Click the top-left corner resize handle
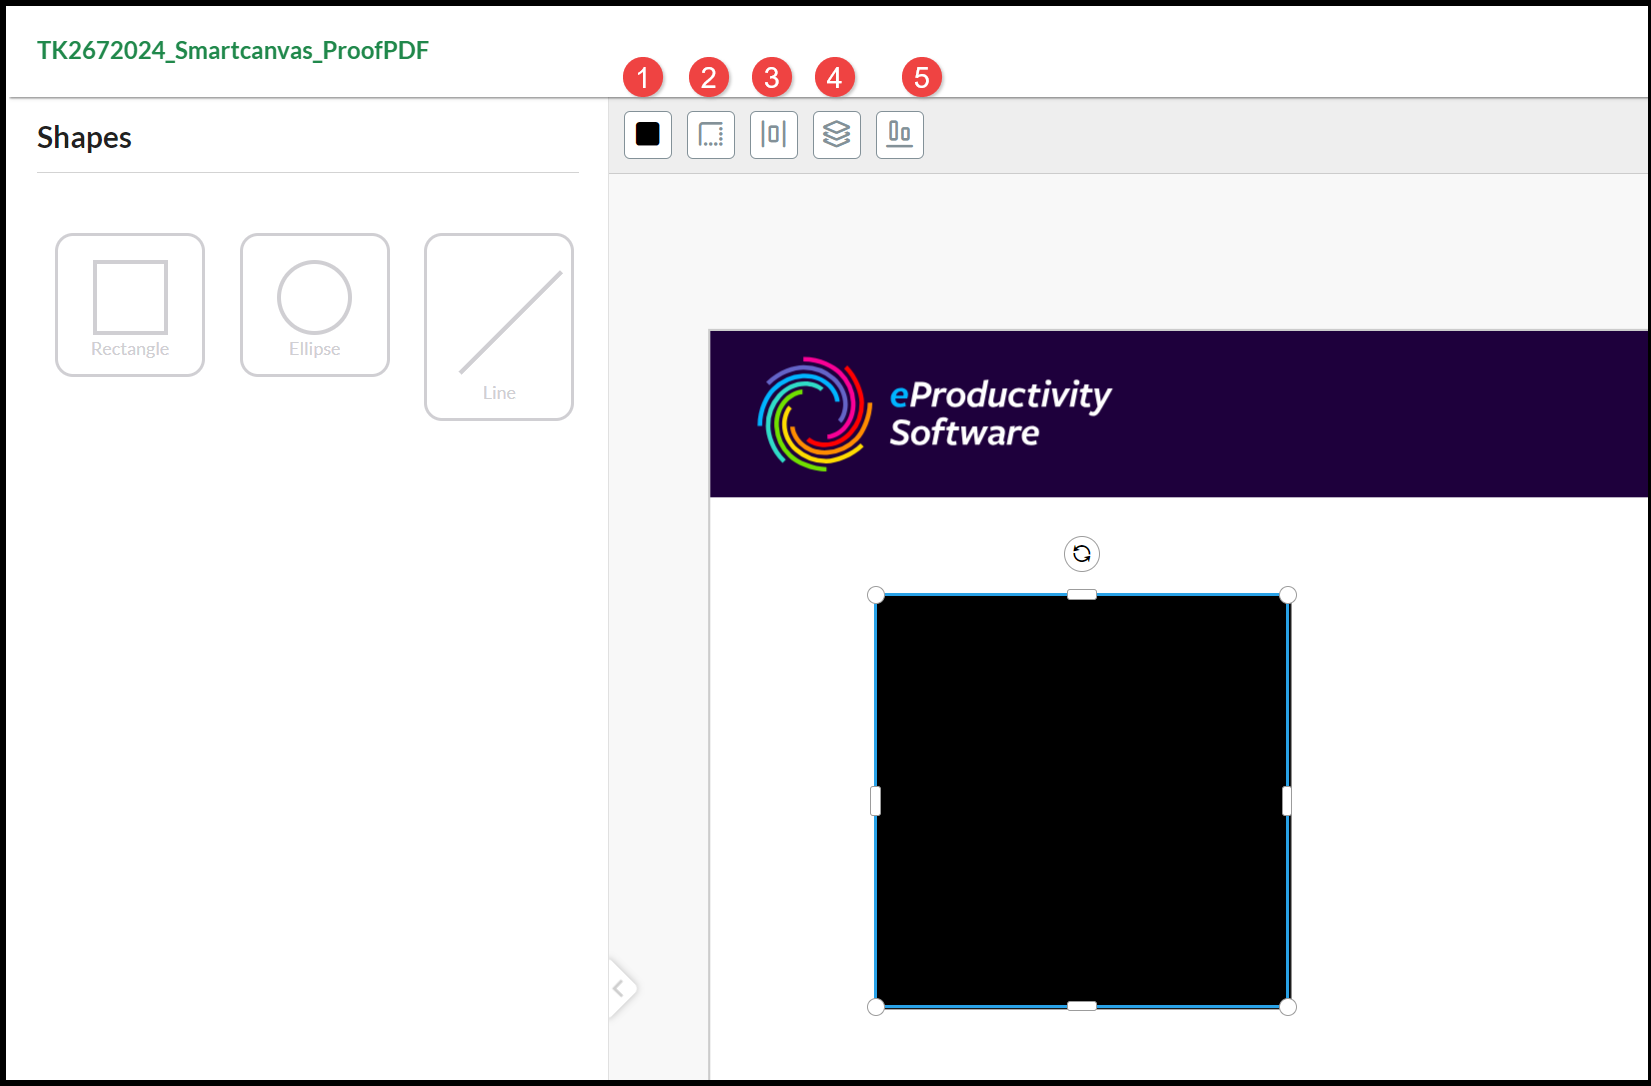 click(876, 595)
